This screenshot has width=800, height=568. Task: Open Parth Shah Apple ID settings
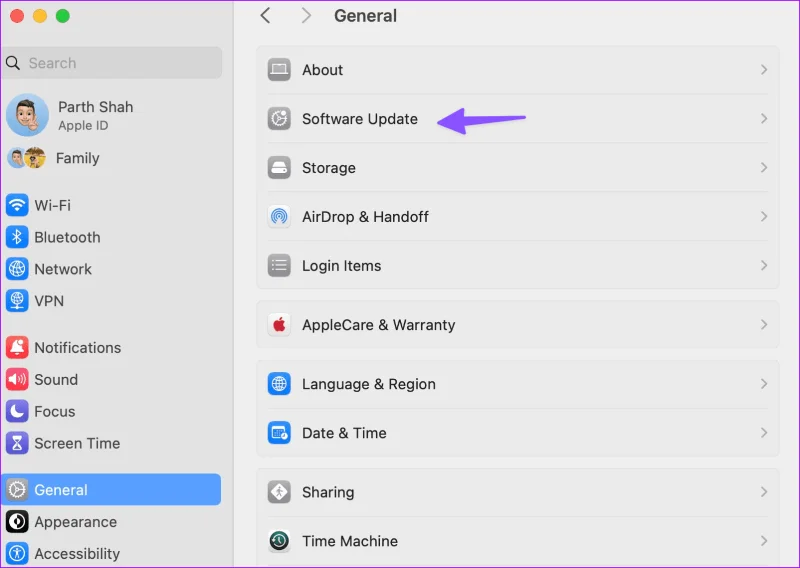click(95, 115)
